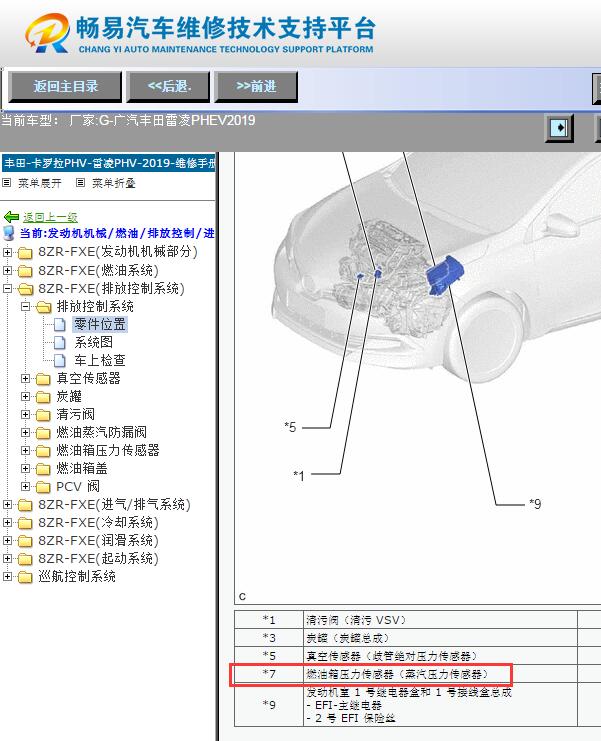Select the 排放控制系统 subfolder label
The height and width of the screenshot is (741, 601).
coord(95,306)
